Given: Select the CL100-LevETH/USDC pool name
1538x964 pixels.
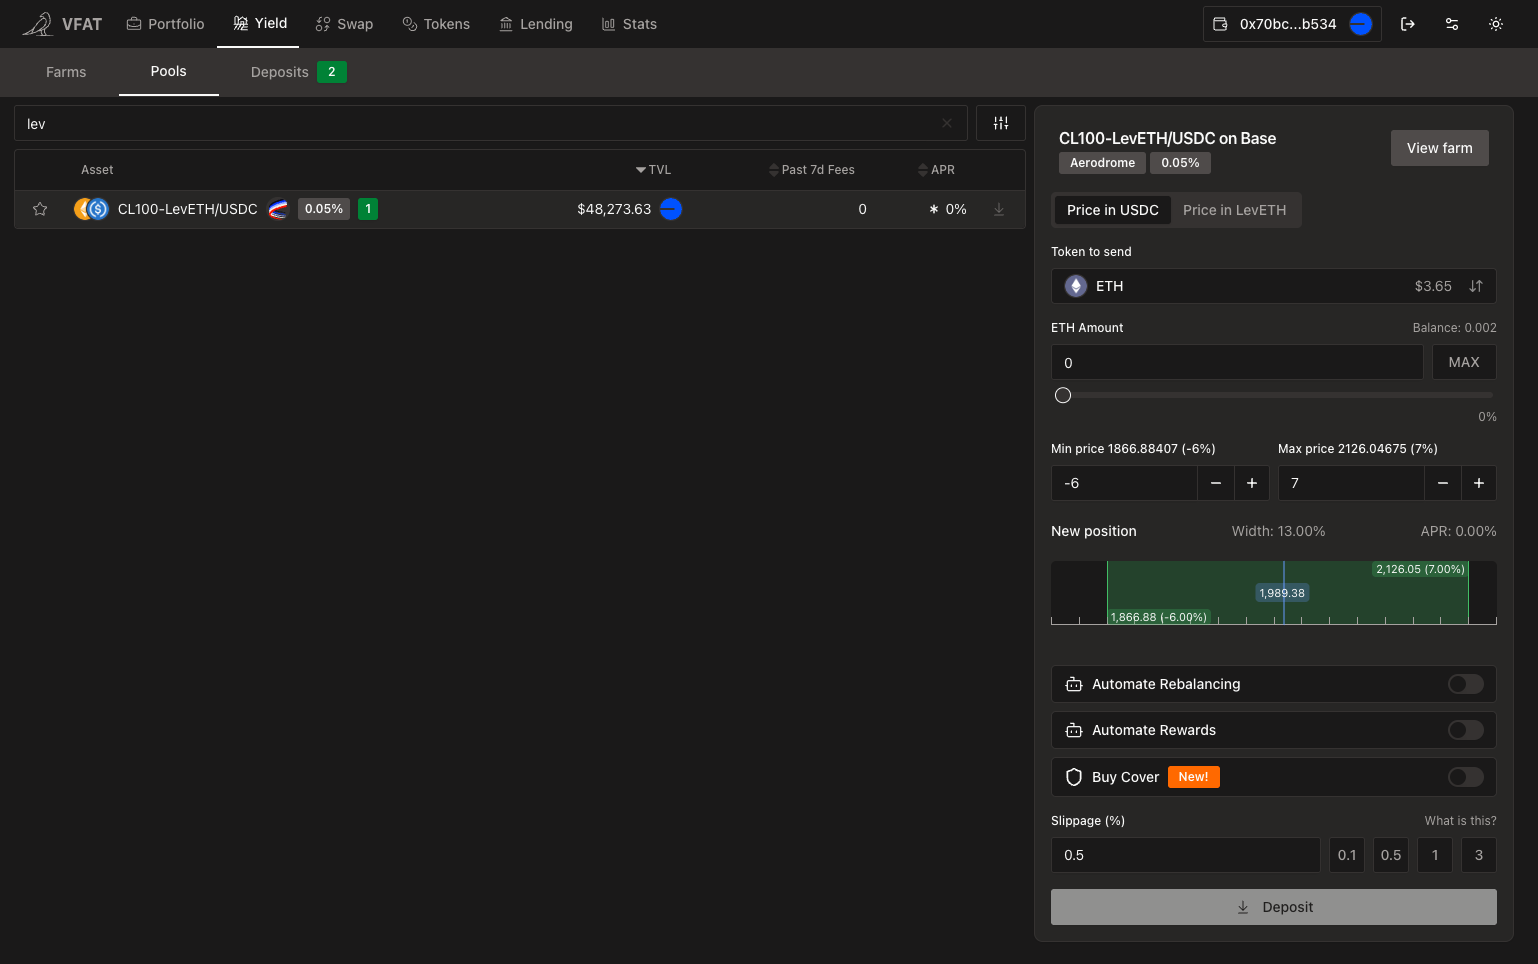Looking at the screenshot, I should [x=188, y=209].
